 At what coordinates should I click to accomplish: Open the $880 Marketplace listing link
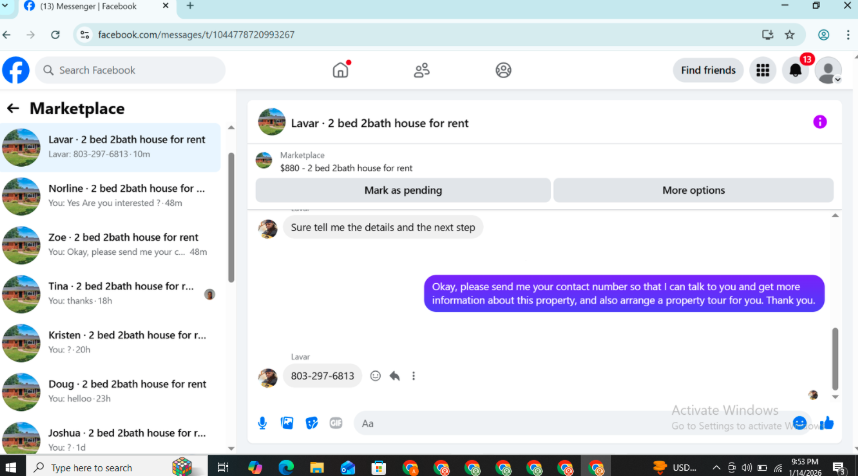pos(346,168)
